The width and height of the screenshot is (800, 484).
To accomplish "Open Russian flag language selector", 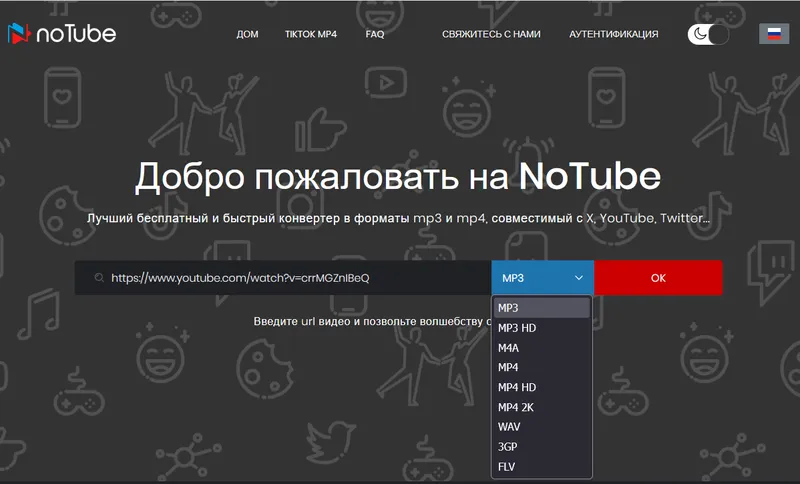I will (774, 34).
